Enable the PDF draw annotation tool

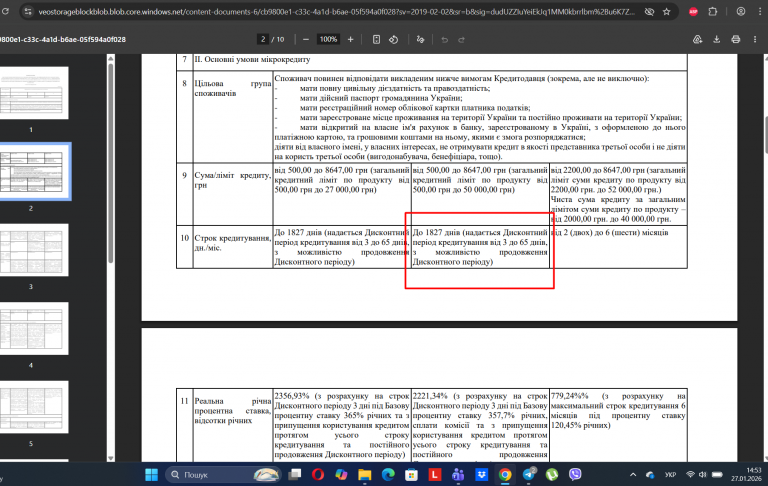(420, 39)
